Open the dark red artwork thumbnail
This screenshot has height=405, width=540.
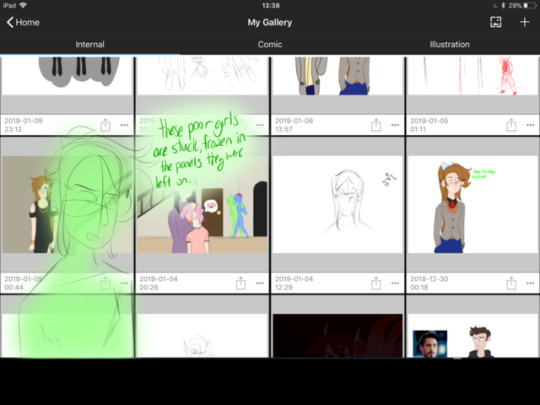click(337, 336)
